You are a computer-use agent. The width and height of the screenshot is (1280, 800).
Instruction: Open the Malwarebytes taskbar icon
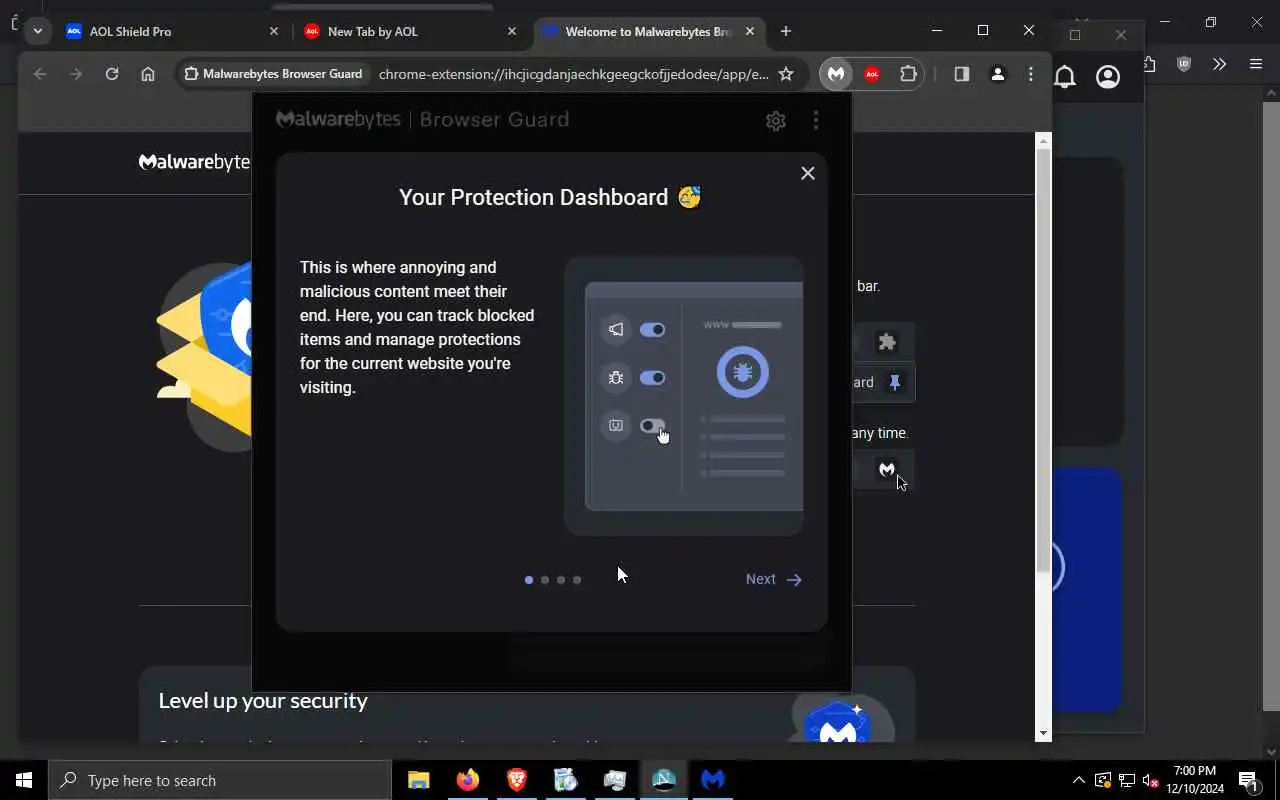tap(713, 780)
